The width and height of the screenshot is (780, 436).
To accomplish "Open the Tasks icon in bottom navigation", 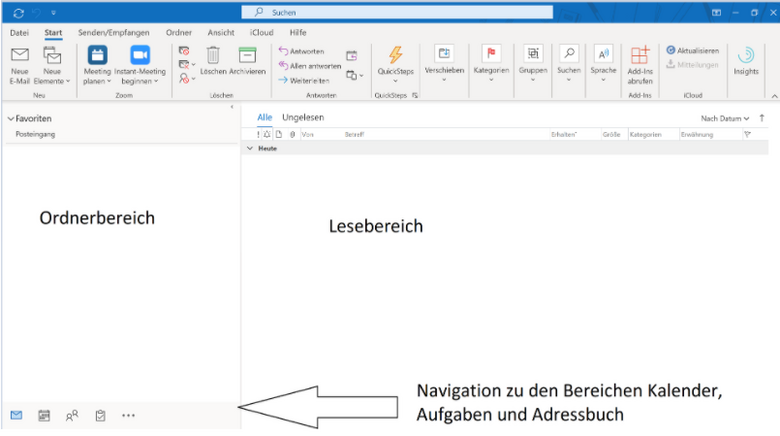I will [100, 415].
